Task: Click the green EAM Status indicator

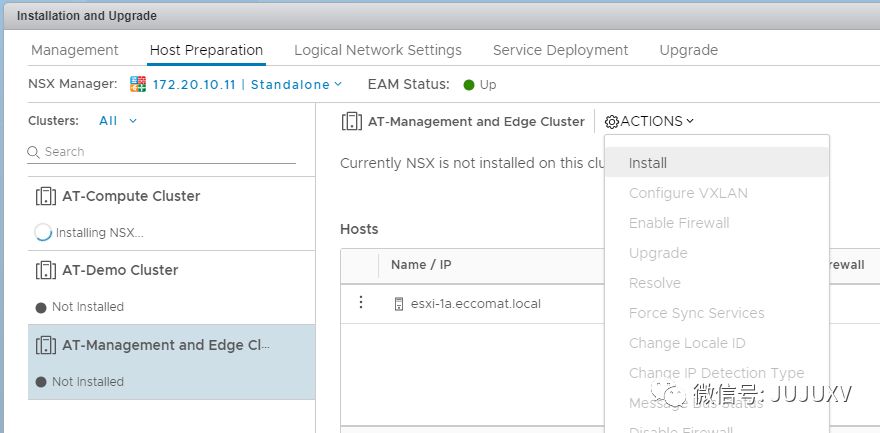Action: 469,85
